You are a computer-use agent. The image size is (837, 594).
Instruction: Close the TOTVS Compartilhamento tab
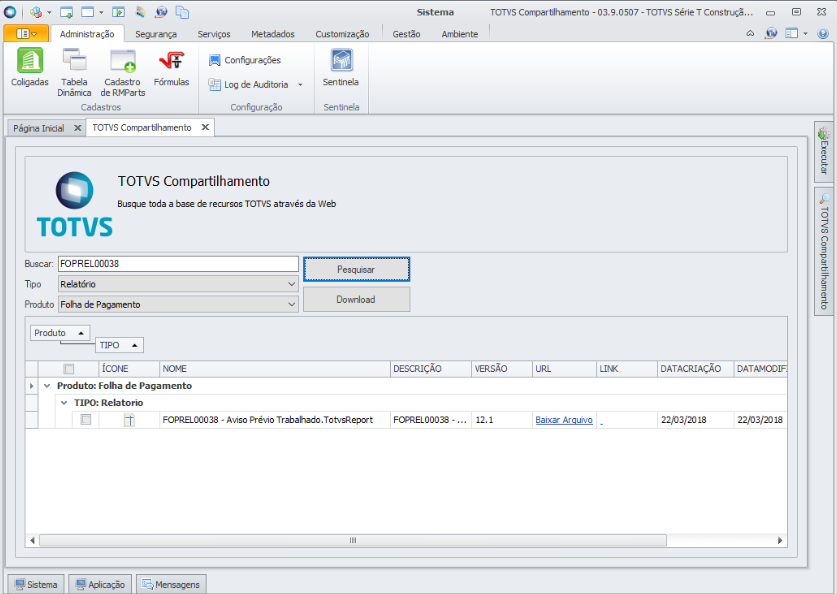click(x=205, y=128)
